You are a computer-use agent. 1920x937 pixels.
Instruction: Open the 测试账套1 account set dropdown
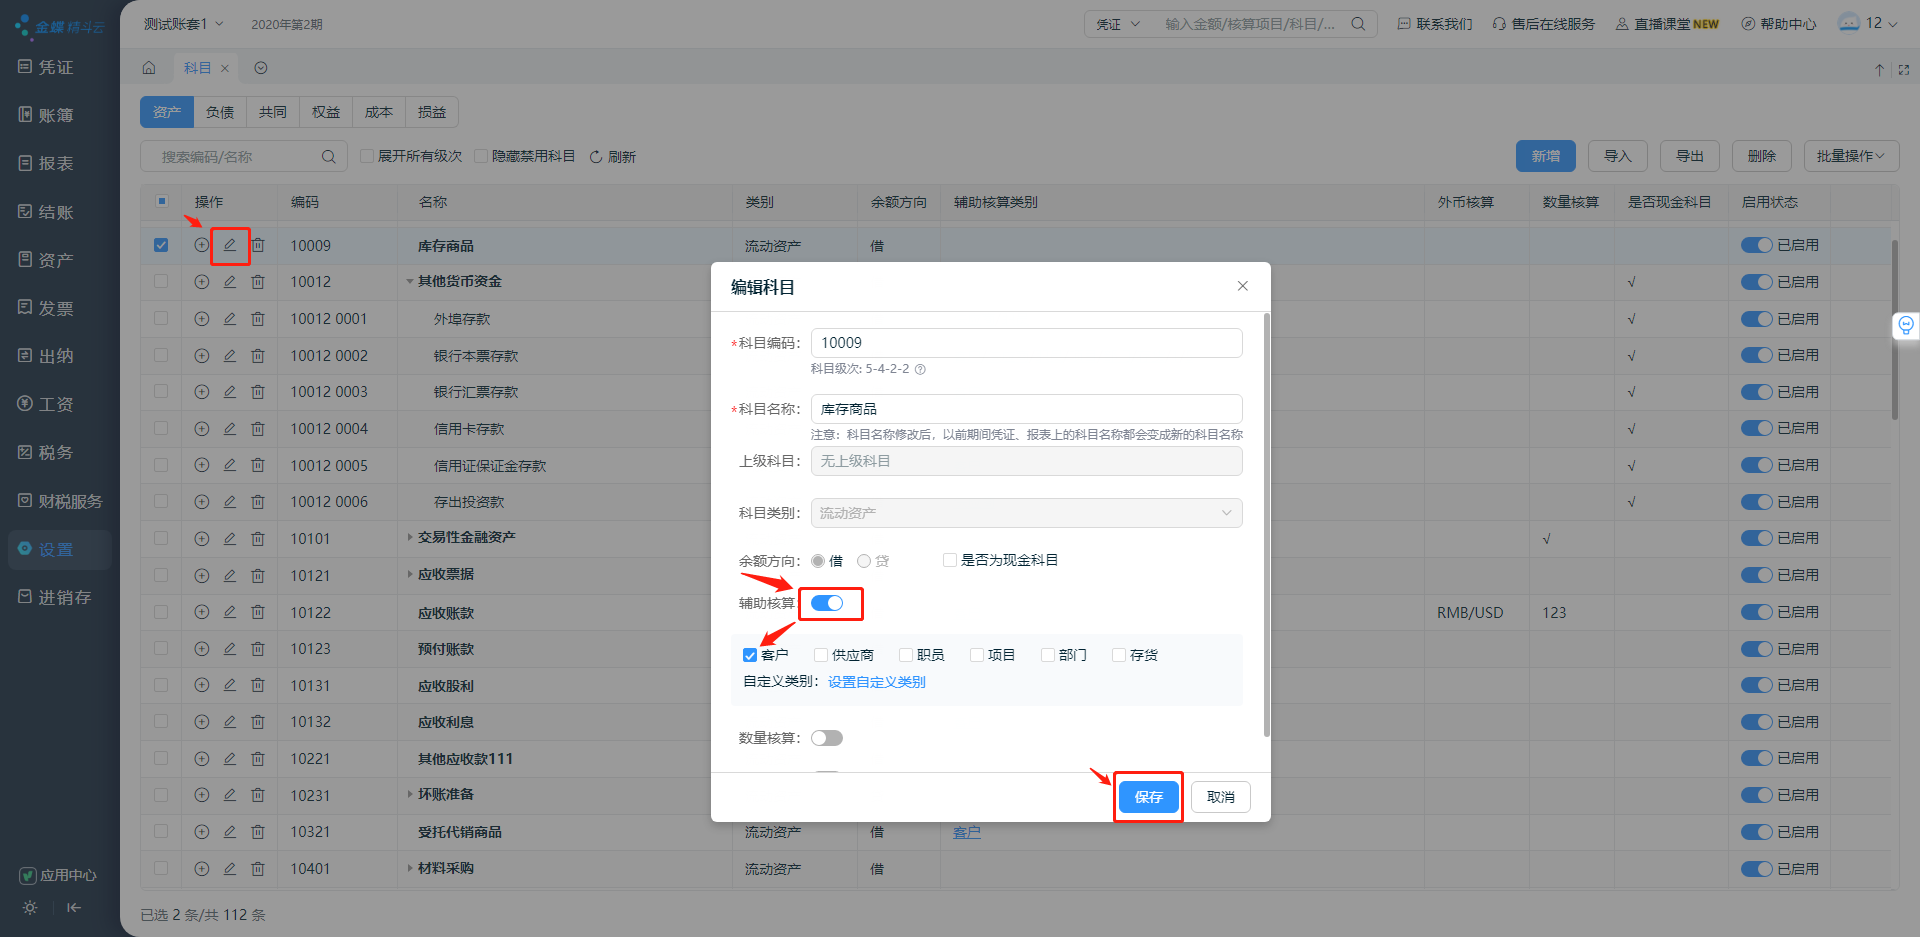coord(183,24)
